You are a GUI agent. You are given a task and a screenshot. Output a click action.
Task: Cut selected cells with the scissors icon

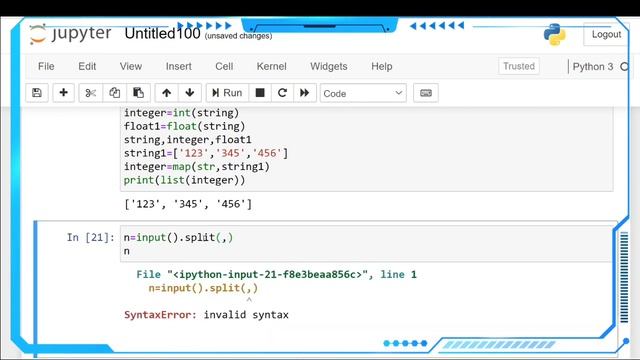(91, 93)
